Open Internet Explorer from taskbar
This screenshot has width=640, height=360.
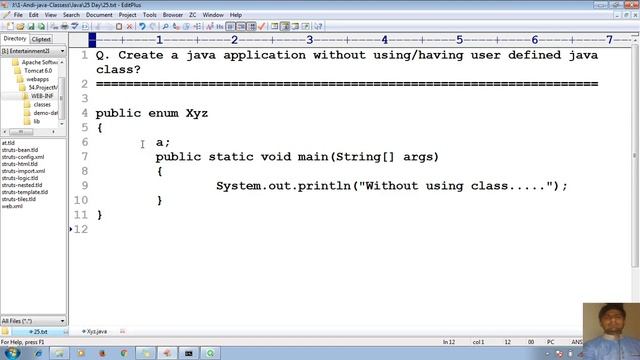38,353
